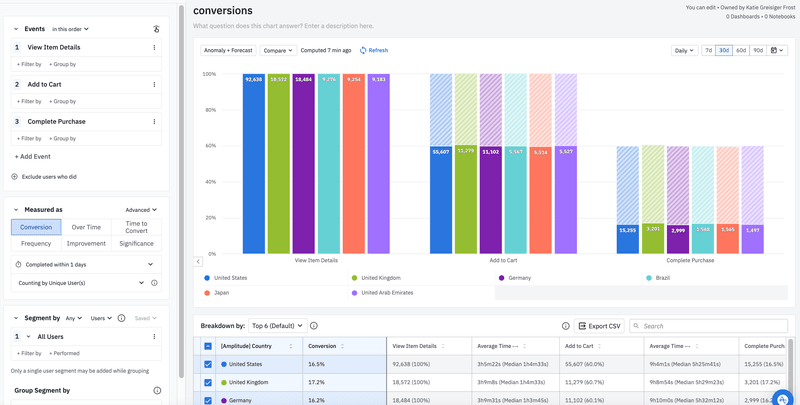Uncheck the United Kingdom row checkbox
Screen dimensions: 800x405
[x=208, y=383]
